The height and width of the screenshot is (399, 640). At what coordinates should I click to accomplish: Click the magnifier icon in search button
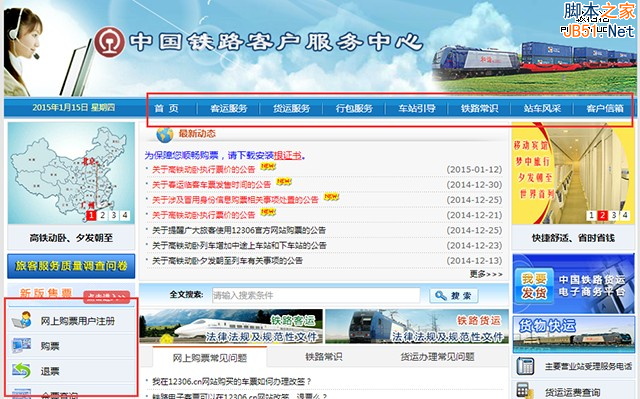[441, 295]
